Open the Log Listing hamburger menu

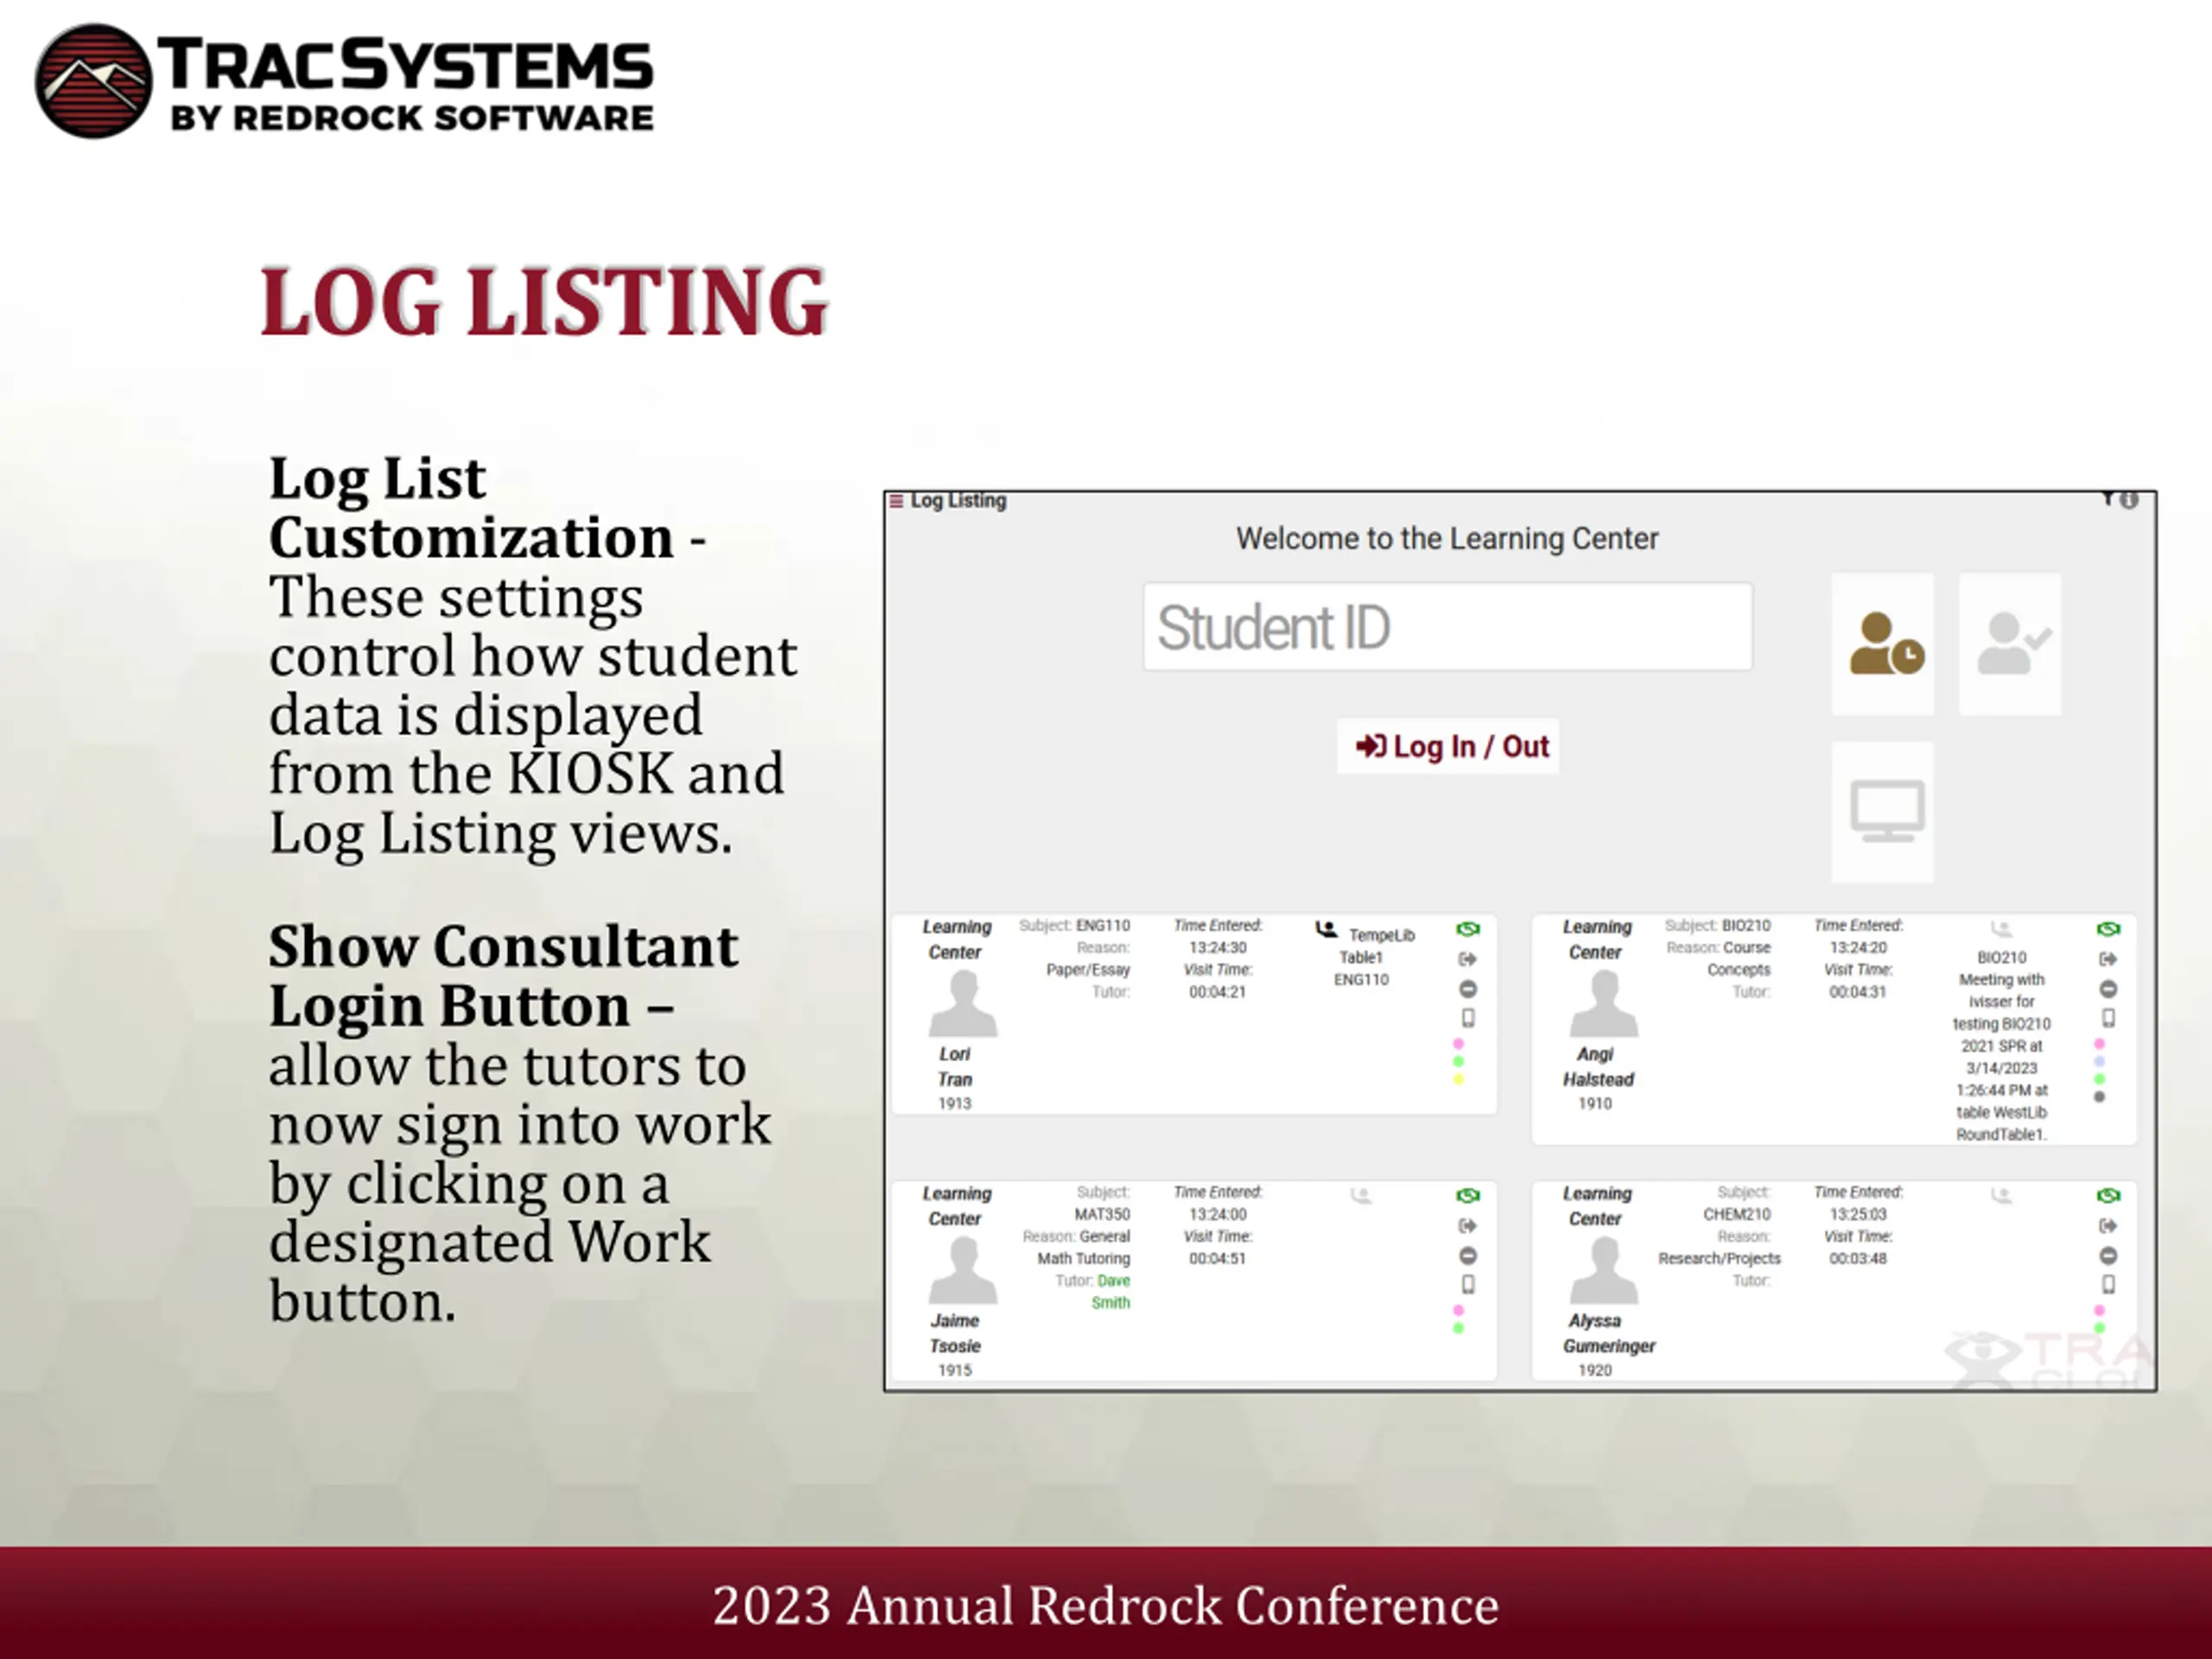(x=896, y=500)
